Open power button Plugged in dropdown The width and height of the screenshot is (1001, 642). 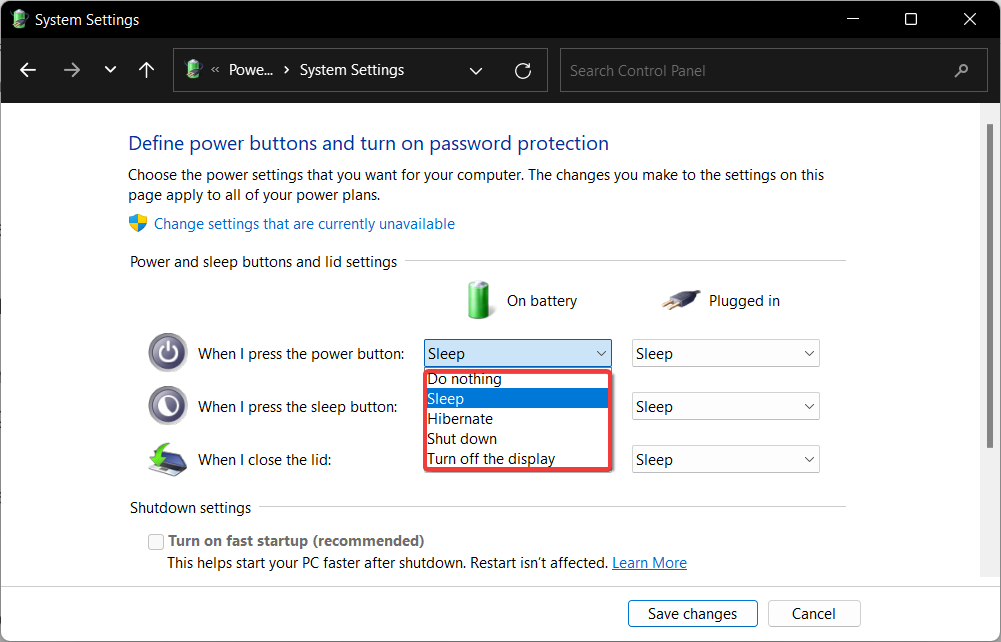coord(726,354)
